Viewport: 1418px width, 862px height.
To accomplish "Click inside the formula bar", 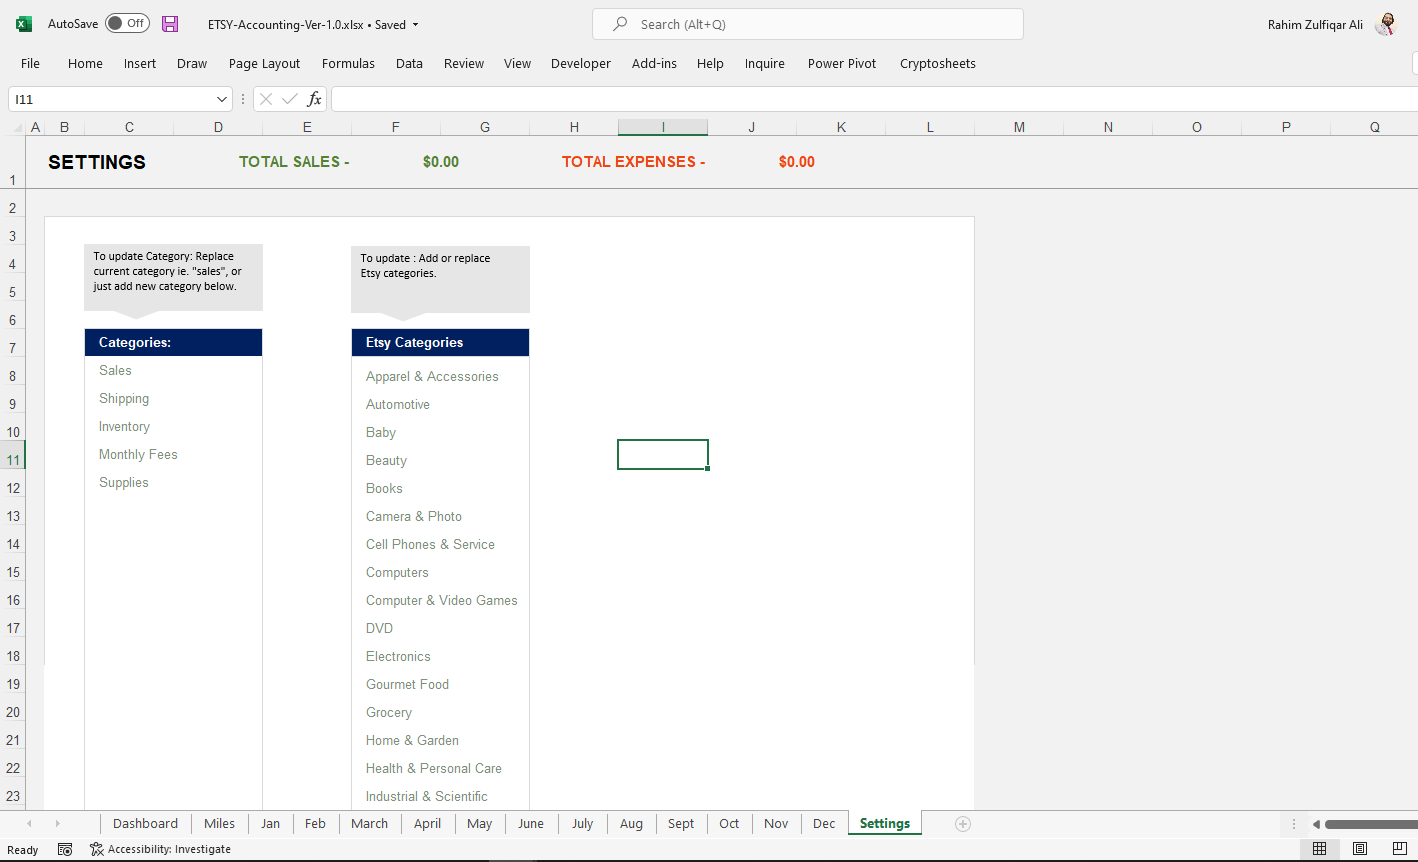I will point(874,99).
